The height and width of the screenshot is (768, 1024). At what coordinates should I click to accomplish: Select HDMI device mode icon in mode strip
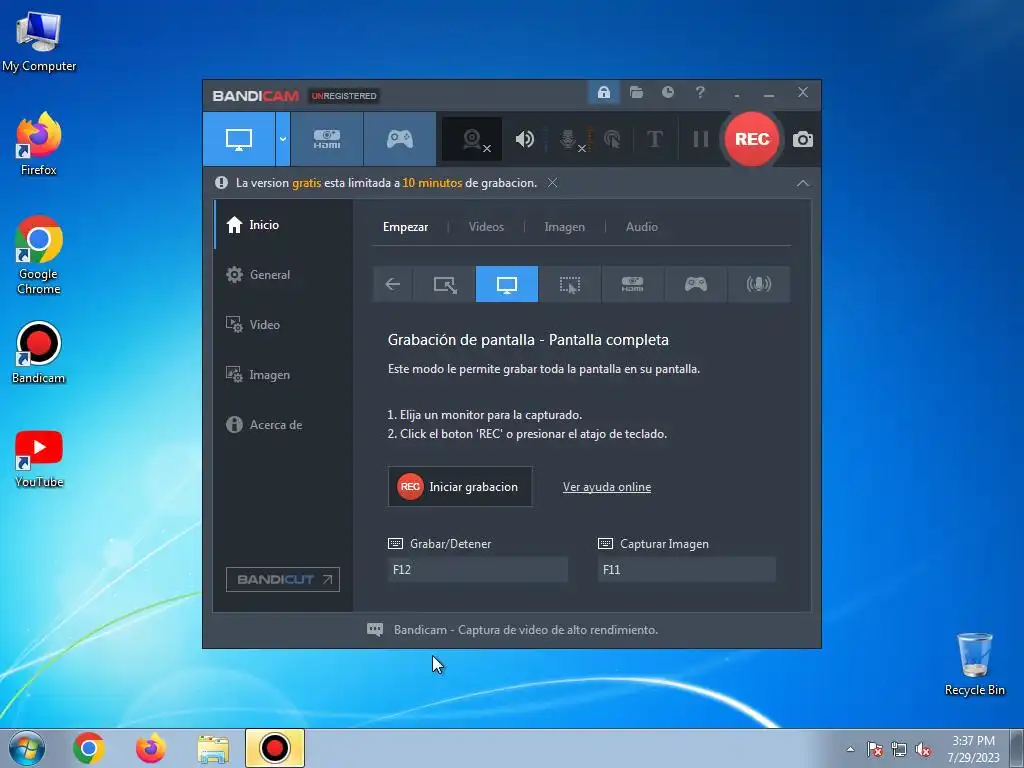tap(632, 284)
